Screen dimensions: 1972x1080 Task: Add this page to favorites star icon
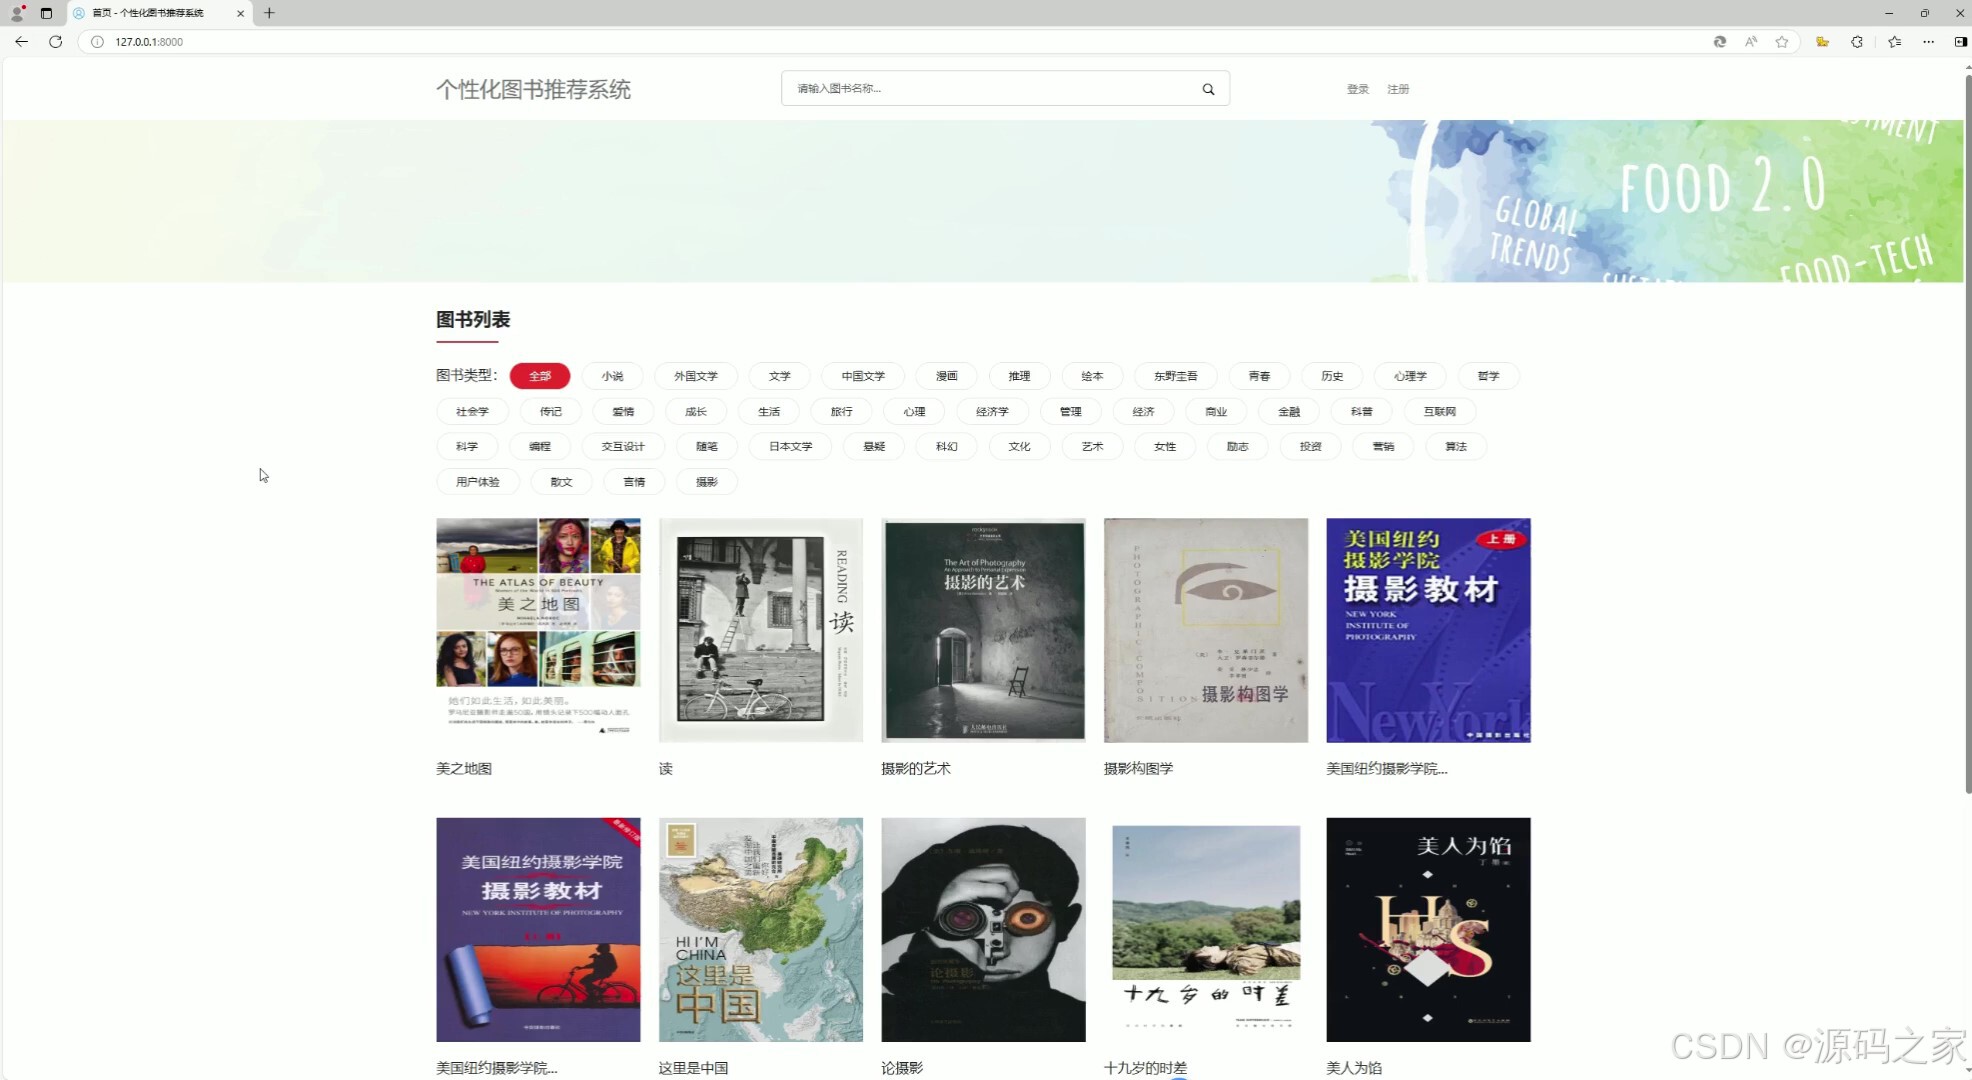click(x=1783, y=42)
